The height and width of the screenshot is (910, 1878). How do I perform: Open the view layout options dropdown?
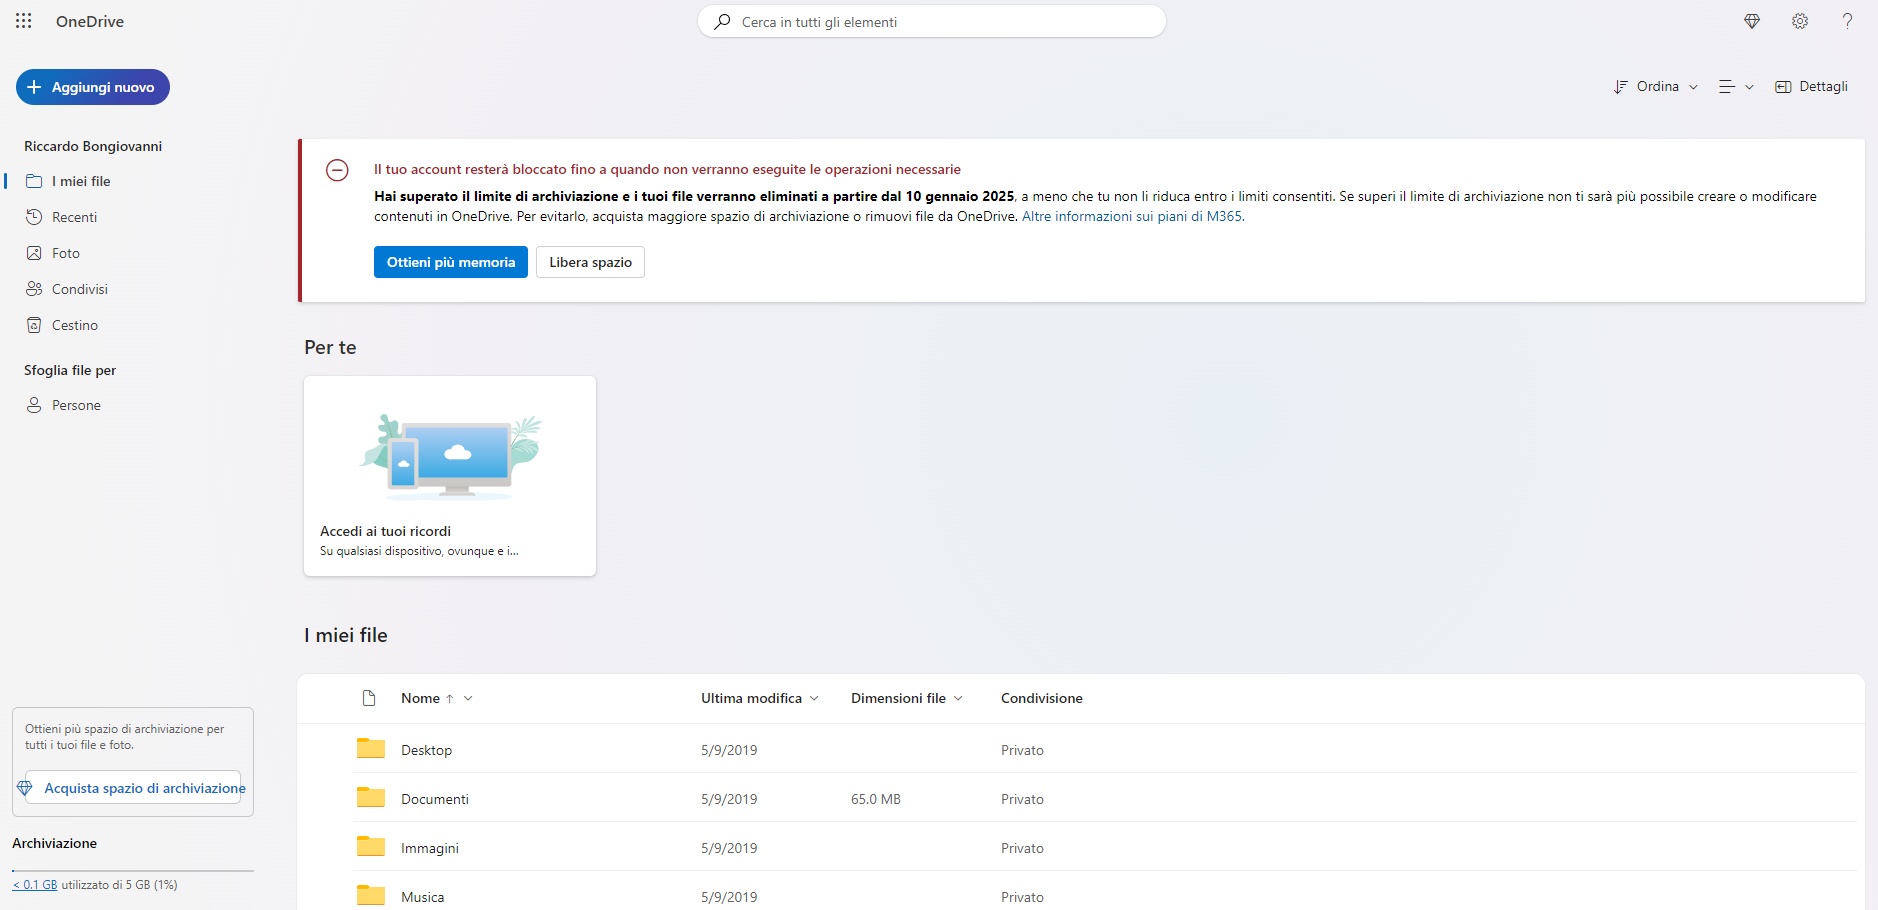[x=1736, y=87]
